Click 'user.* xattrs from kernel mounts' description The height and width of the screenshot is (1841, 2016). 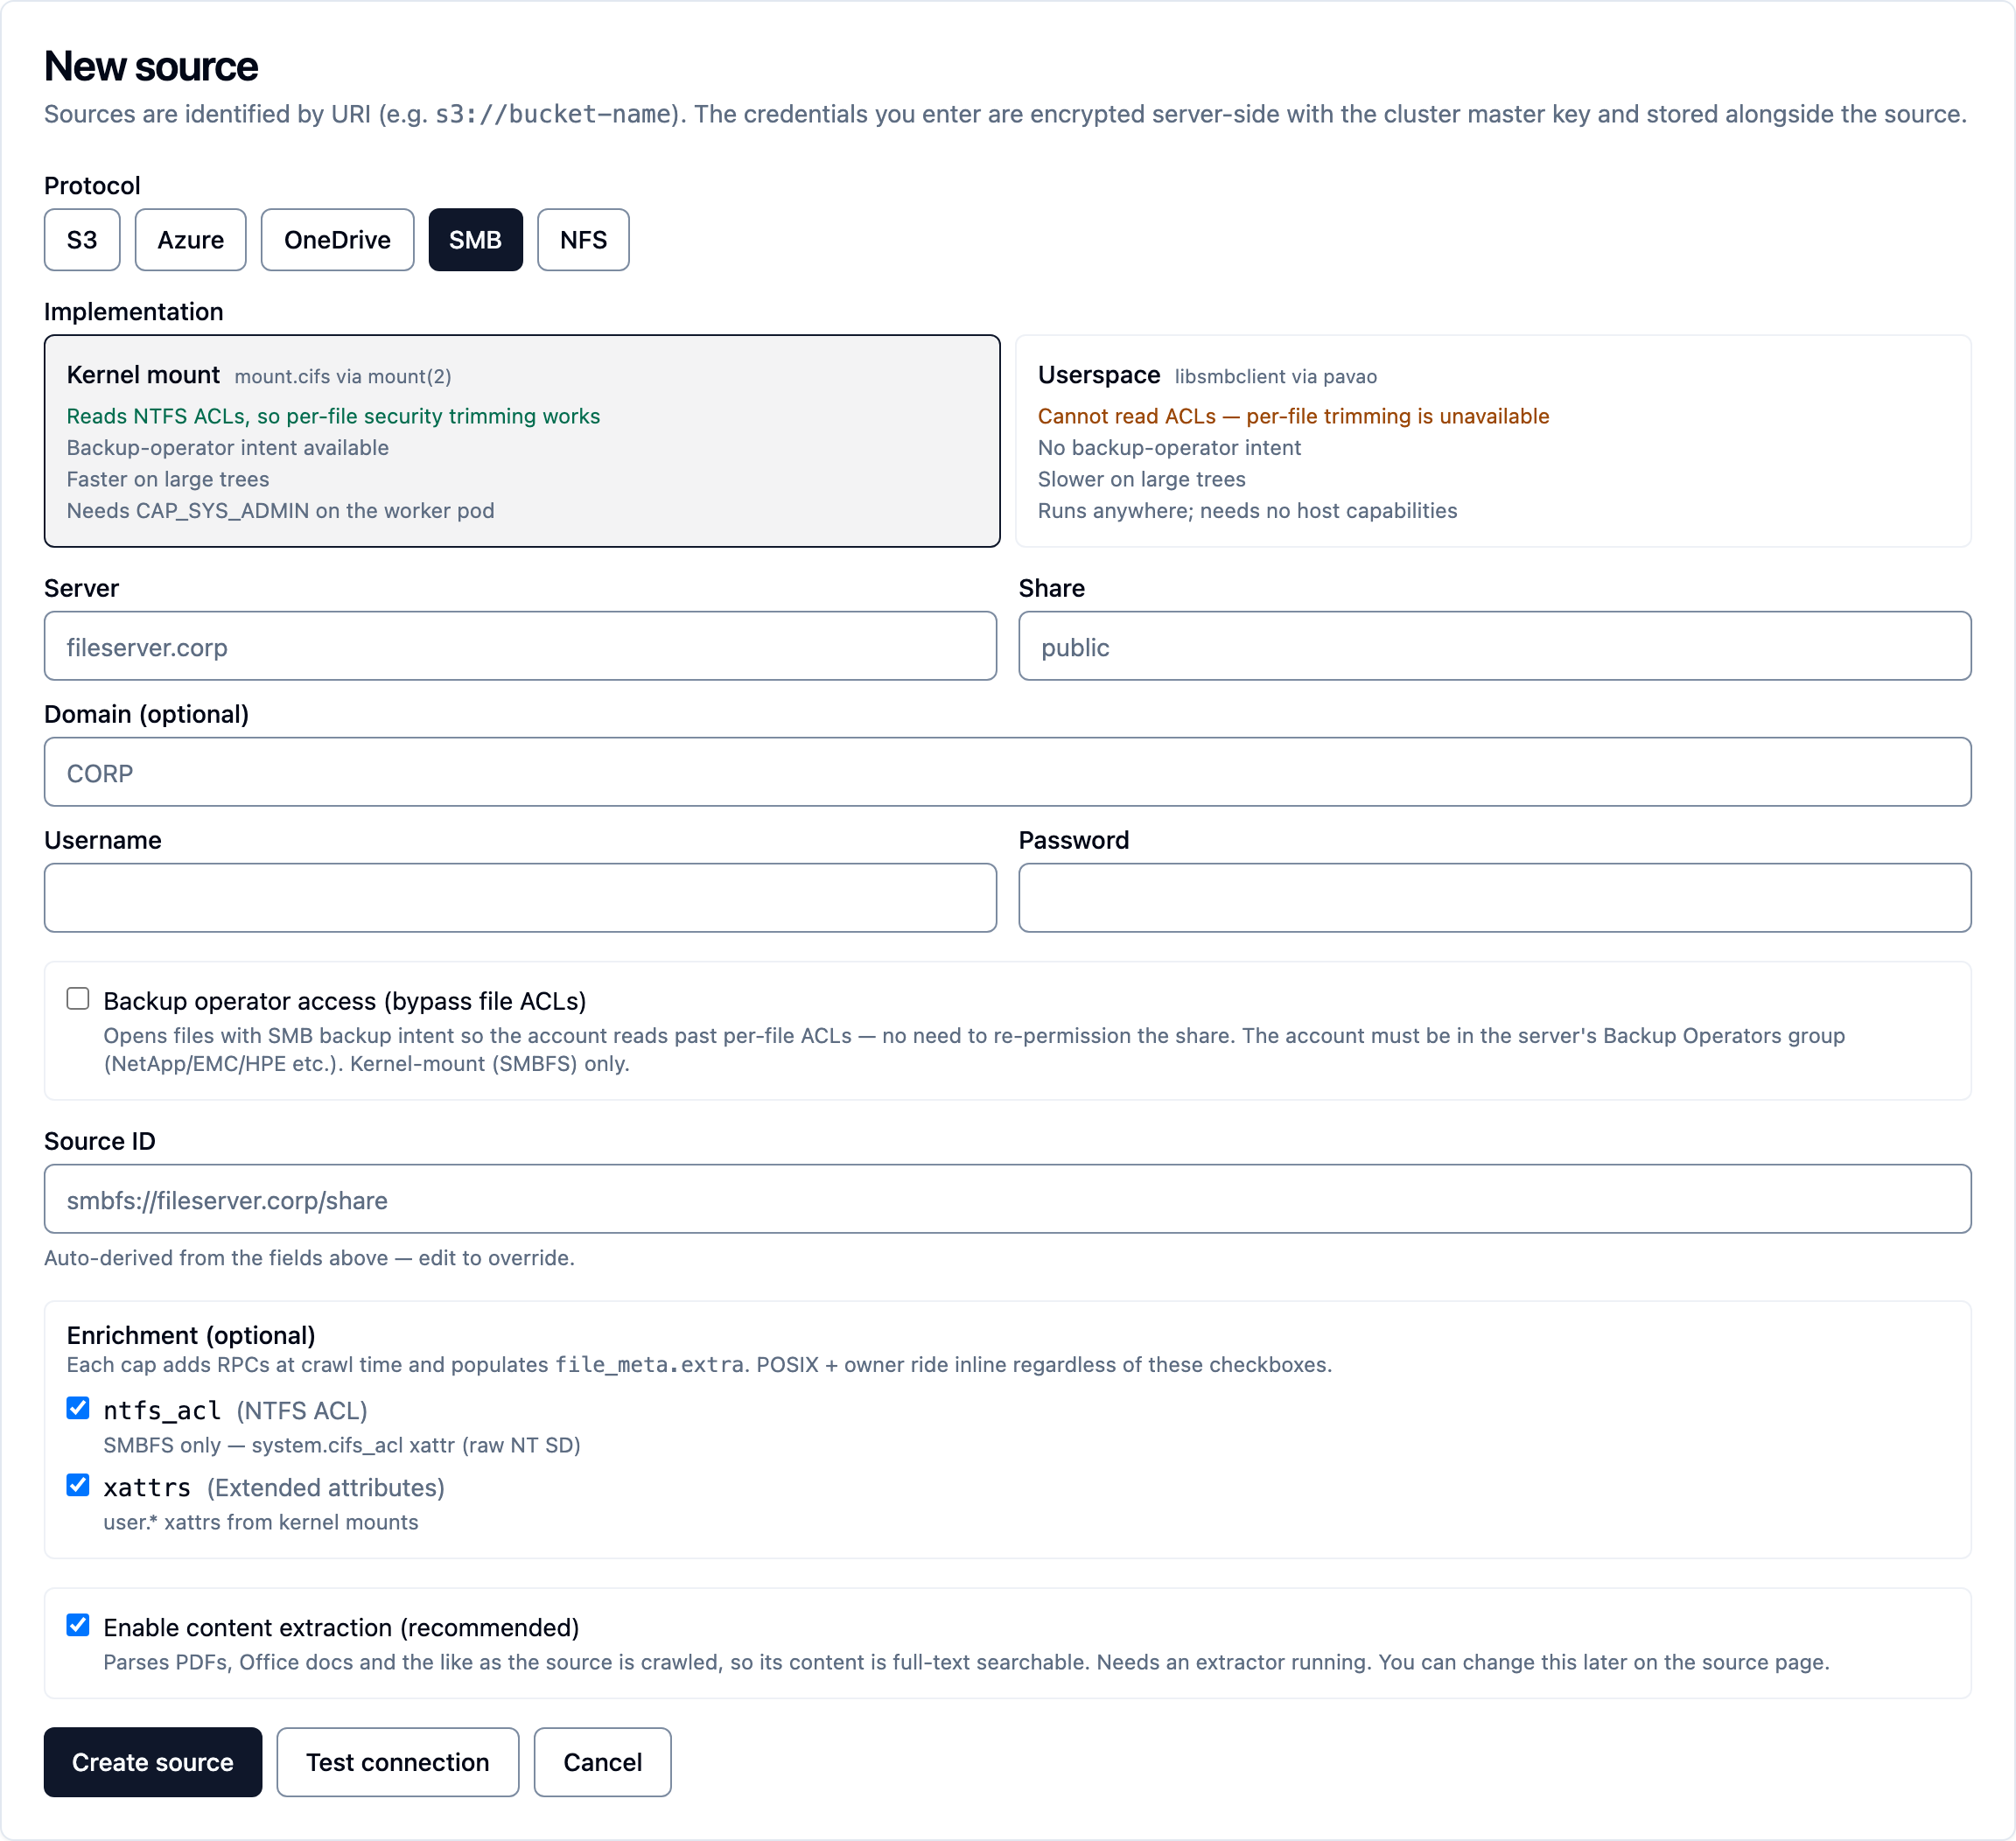pyautogui.click(x=261, y=1522)
